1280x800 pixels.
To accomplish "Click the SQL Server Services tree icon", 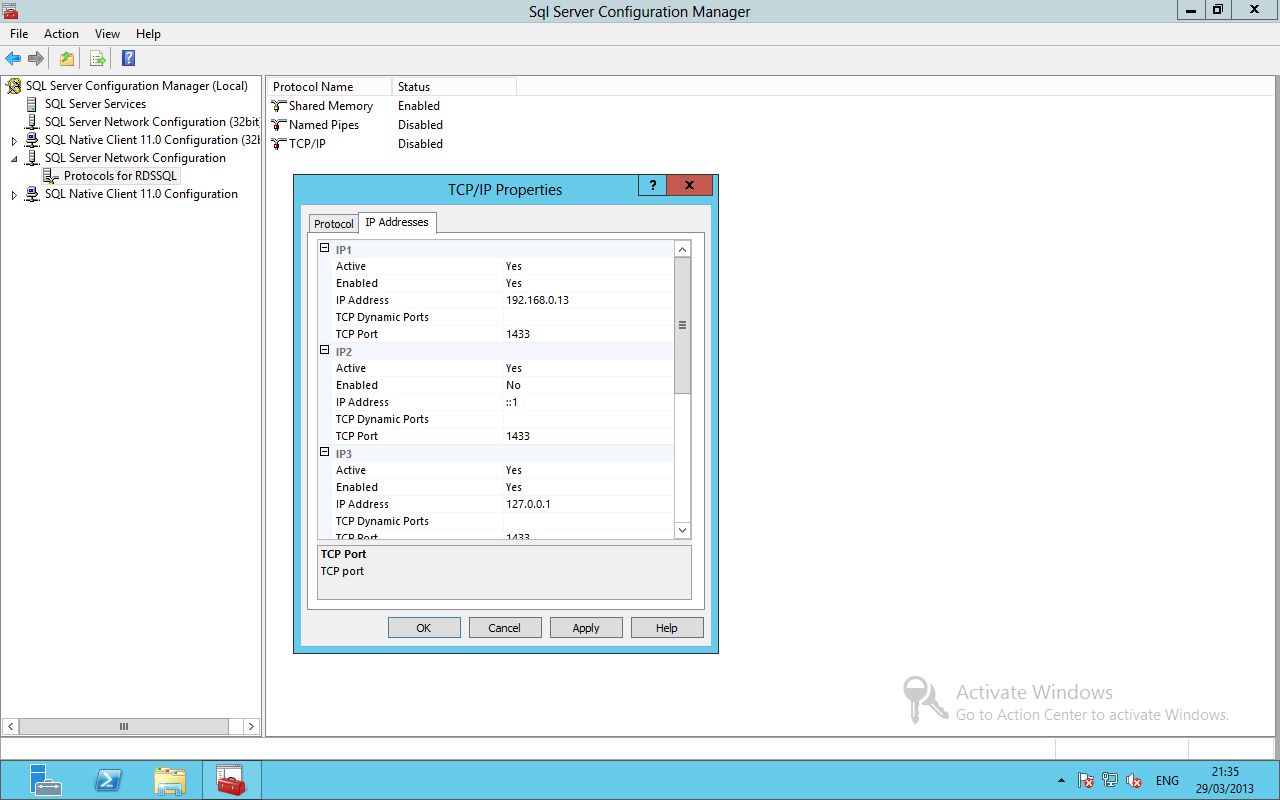I will coord(32,104).
